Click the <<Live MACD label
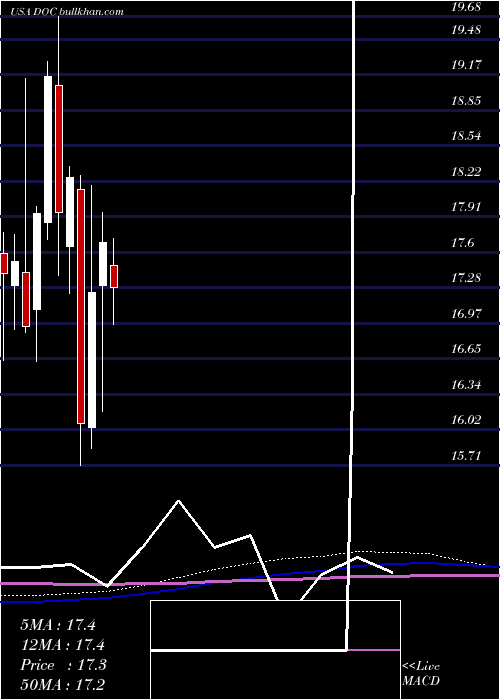 [x=421, y=674]
